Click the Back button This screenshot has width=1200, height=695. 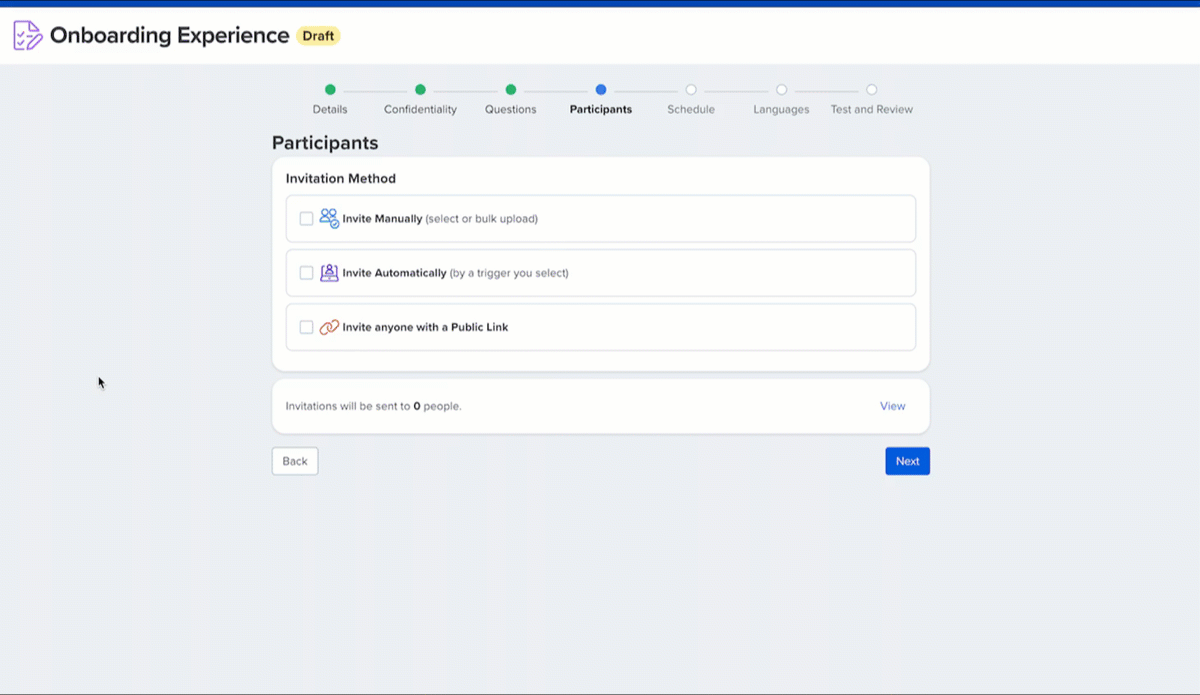(295, 461)
